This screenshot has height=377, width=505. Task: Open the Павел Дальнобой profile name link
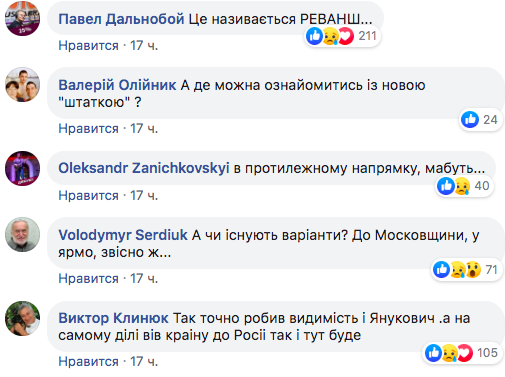(x=121, y=19)
